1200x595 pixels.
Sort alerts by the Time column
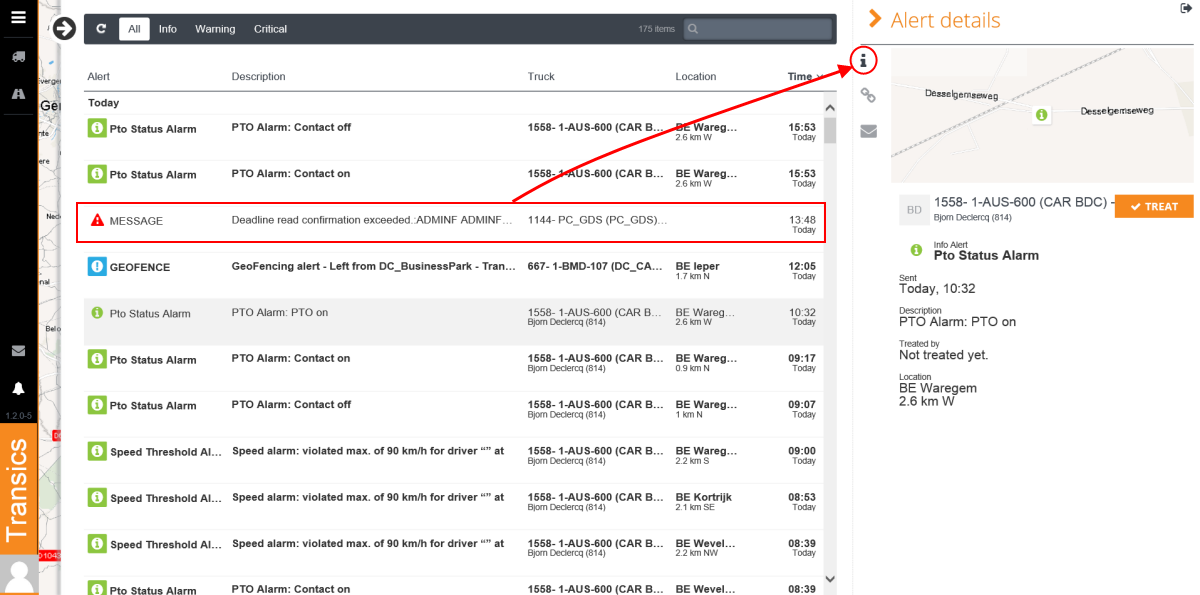802,77
